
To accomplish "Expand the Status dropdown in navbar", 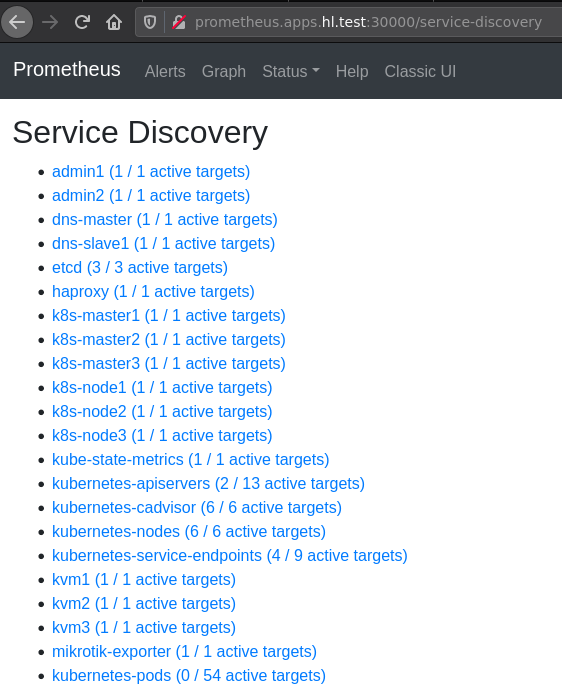I will (291, 71).
